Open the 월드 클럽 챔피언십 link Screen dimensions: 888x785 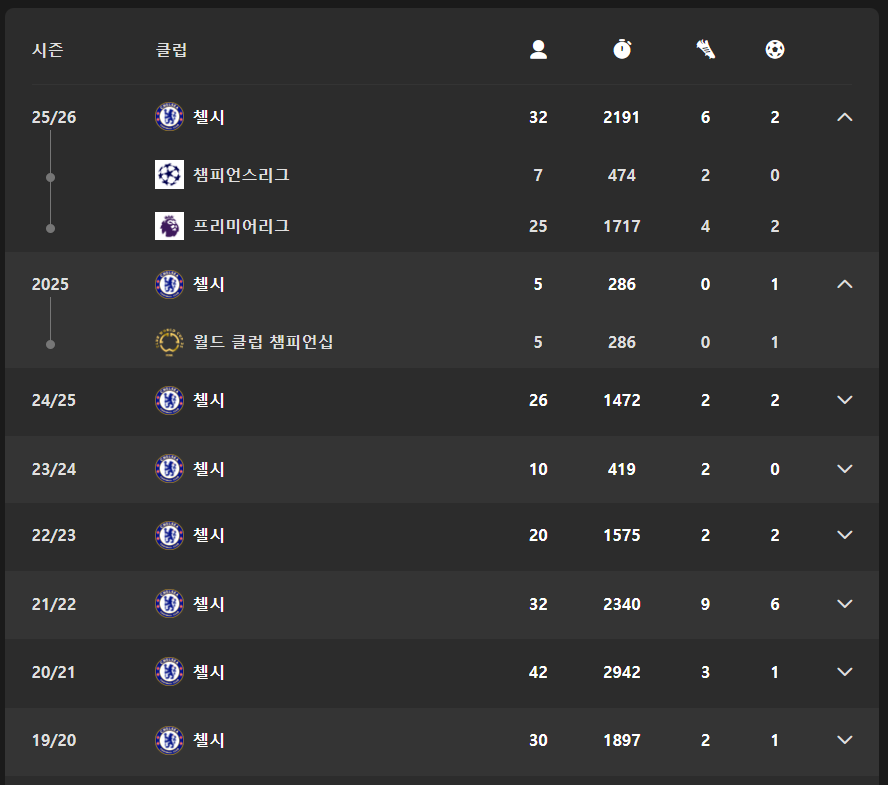pyautogui.click(x=263, y=342)
